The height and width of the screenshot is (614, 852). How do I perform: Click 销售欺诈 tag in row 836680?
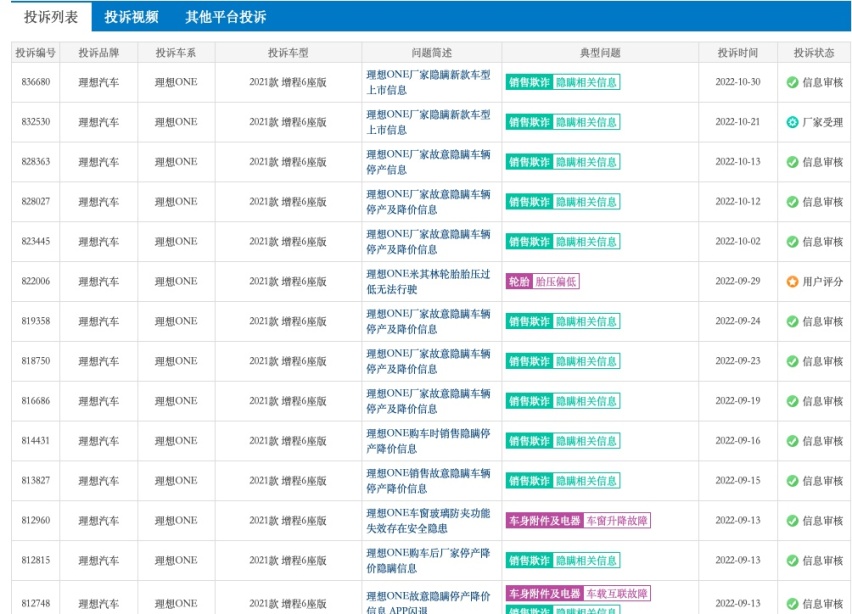pyautogui.click(x=529, y=82)
